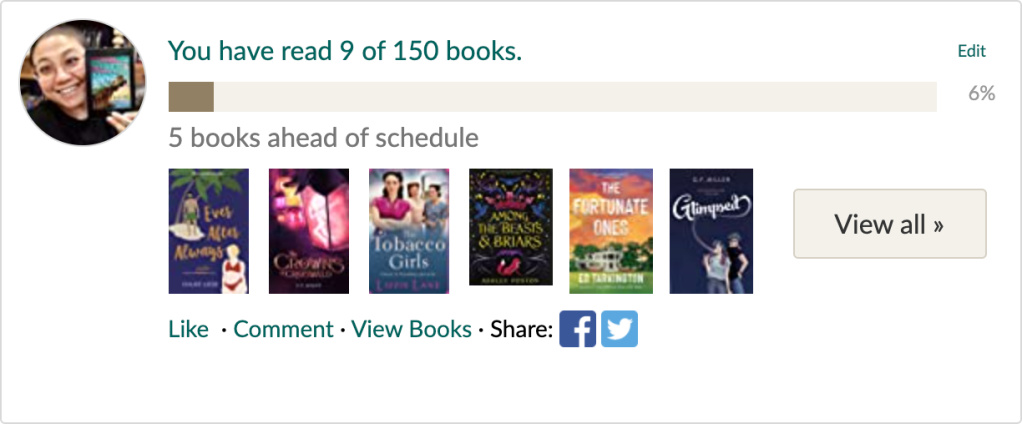Image resolution: width=1022 pixels, height=424 pixels.
Task: Follow the View Books link
Action: [411, 329]
